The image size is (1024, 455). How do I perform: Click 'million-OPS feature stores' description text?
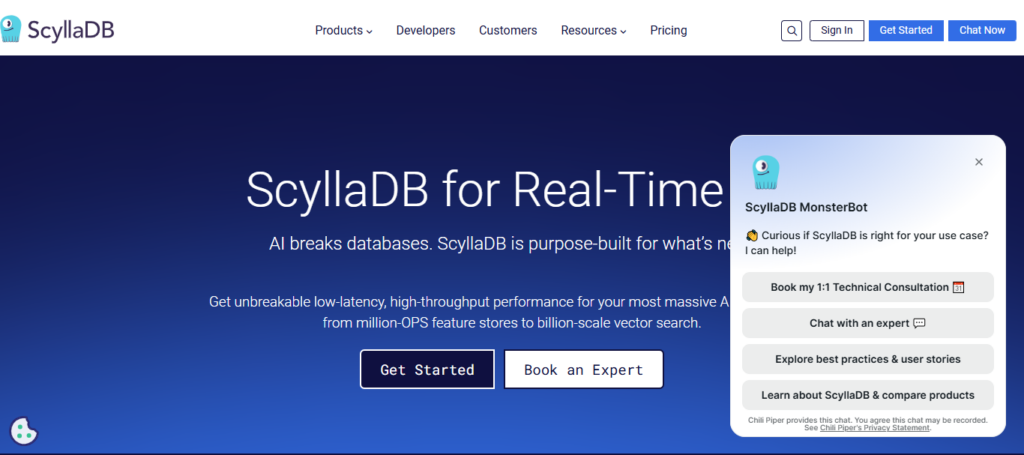(x=512, y=322)
